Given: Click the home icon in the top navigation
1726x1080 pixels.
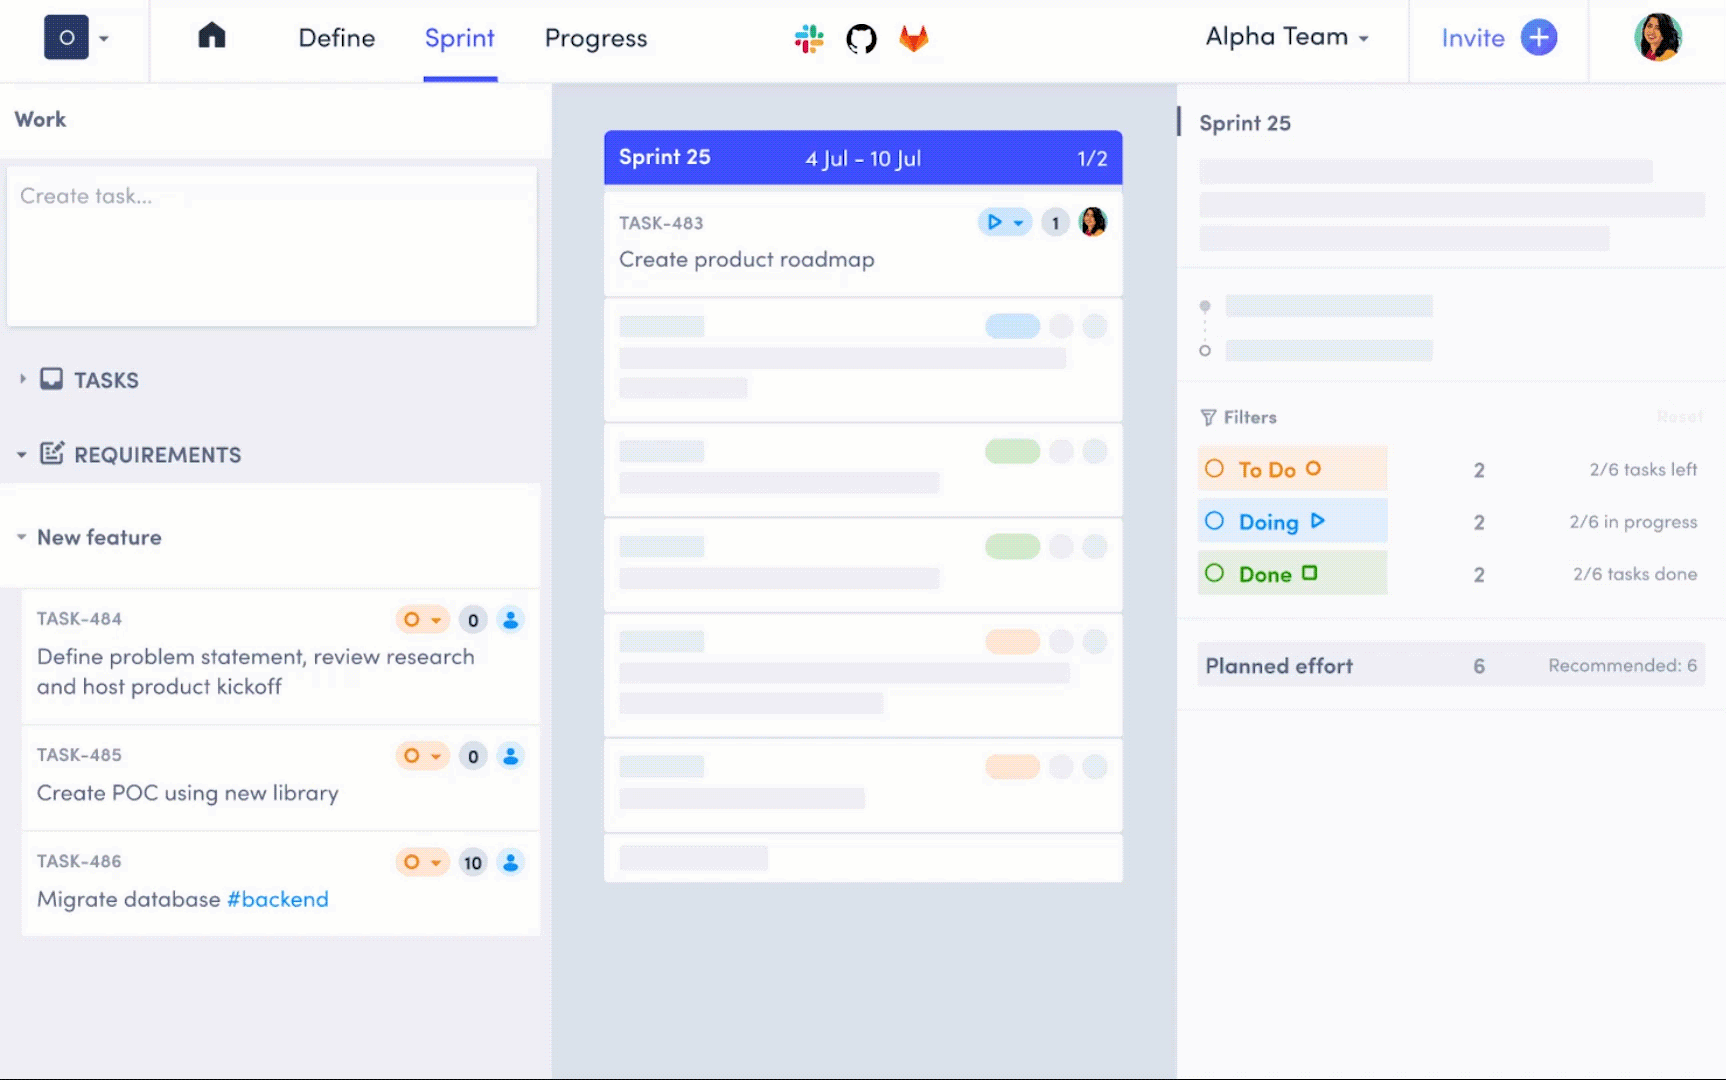Looking at the screenshot, I should [211, 37].
